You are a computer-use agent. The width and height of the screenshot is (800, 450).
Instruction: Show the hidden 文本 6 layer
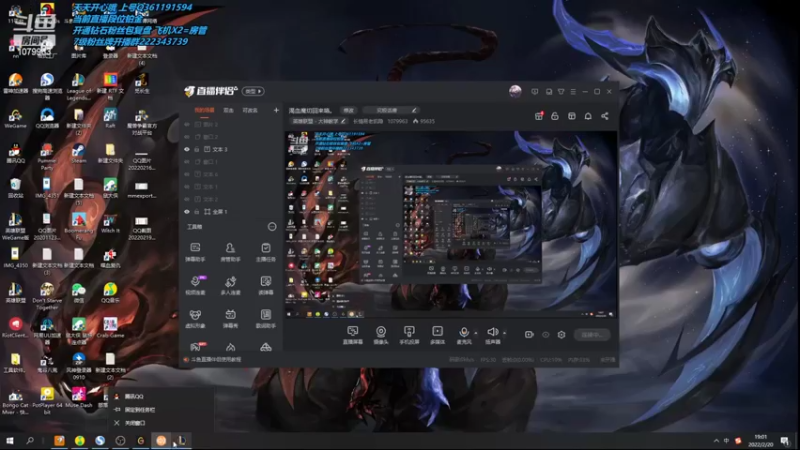tap(187, 174)
